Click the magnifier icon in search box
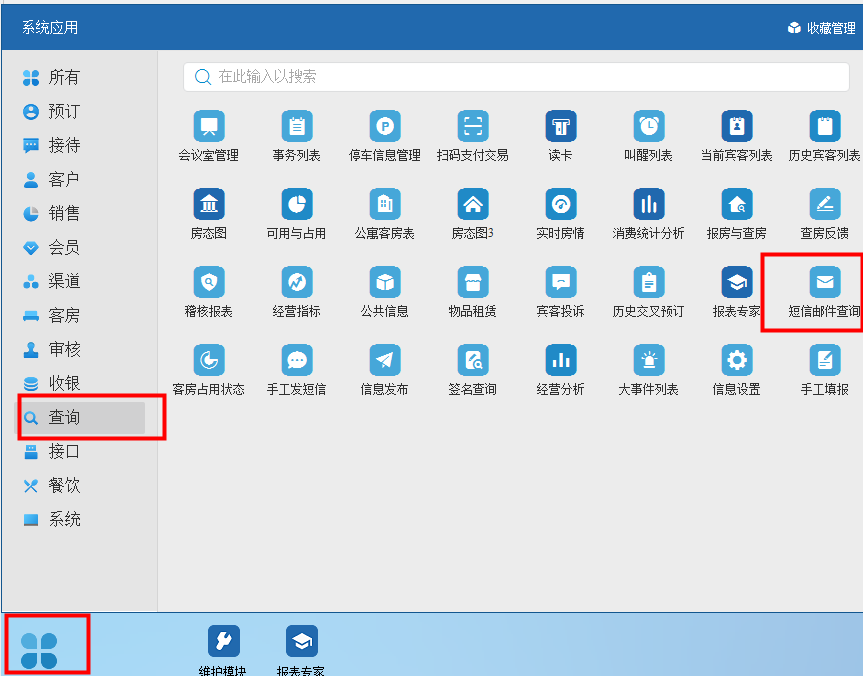863x676 pixels. [203, 77]
